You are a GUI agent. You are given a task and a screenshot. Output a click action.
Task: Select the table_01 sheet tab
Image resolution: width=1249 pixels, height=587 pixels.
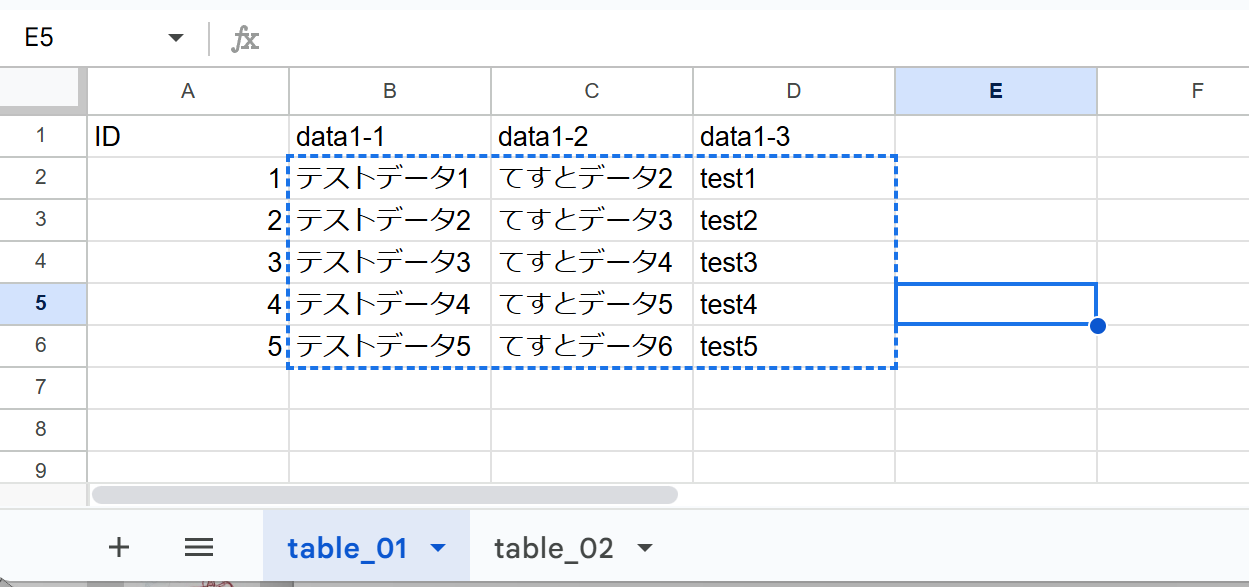pyautogui.click(x=348, y=548)
